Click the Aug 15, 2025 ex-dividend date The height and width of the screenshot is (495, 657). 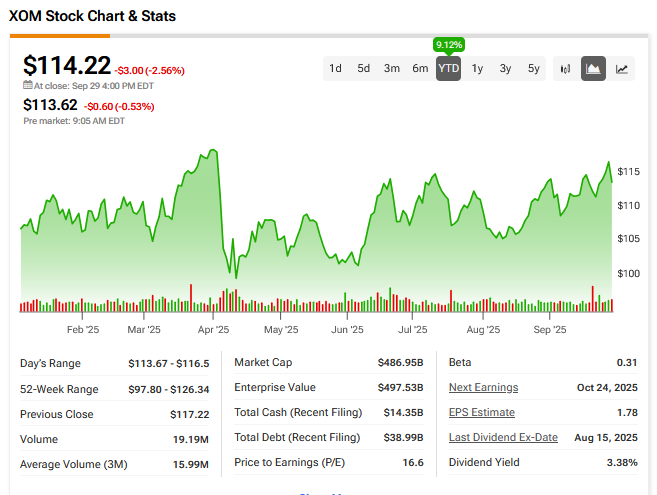[x=606, y=438]
